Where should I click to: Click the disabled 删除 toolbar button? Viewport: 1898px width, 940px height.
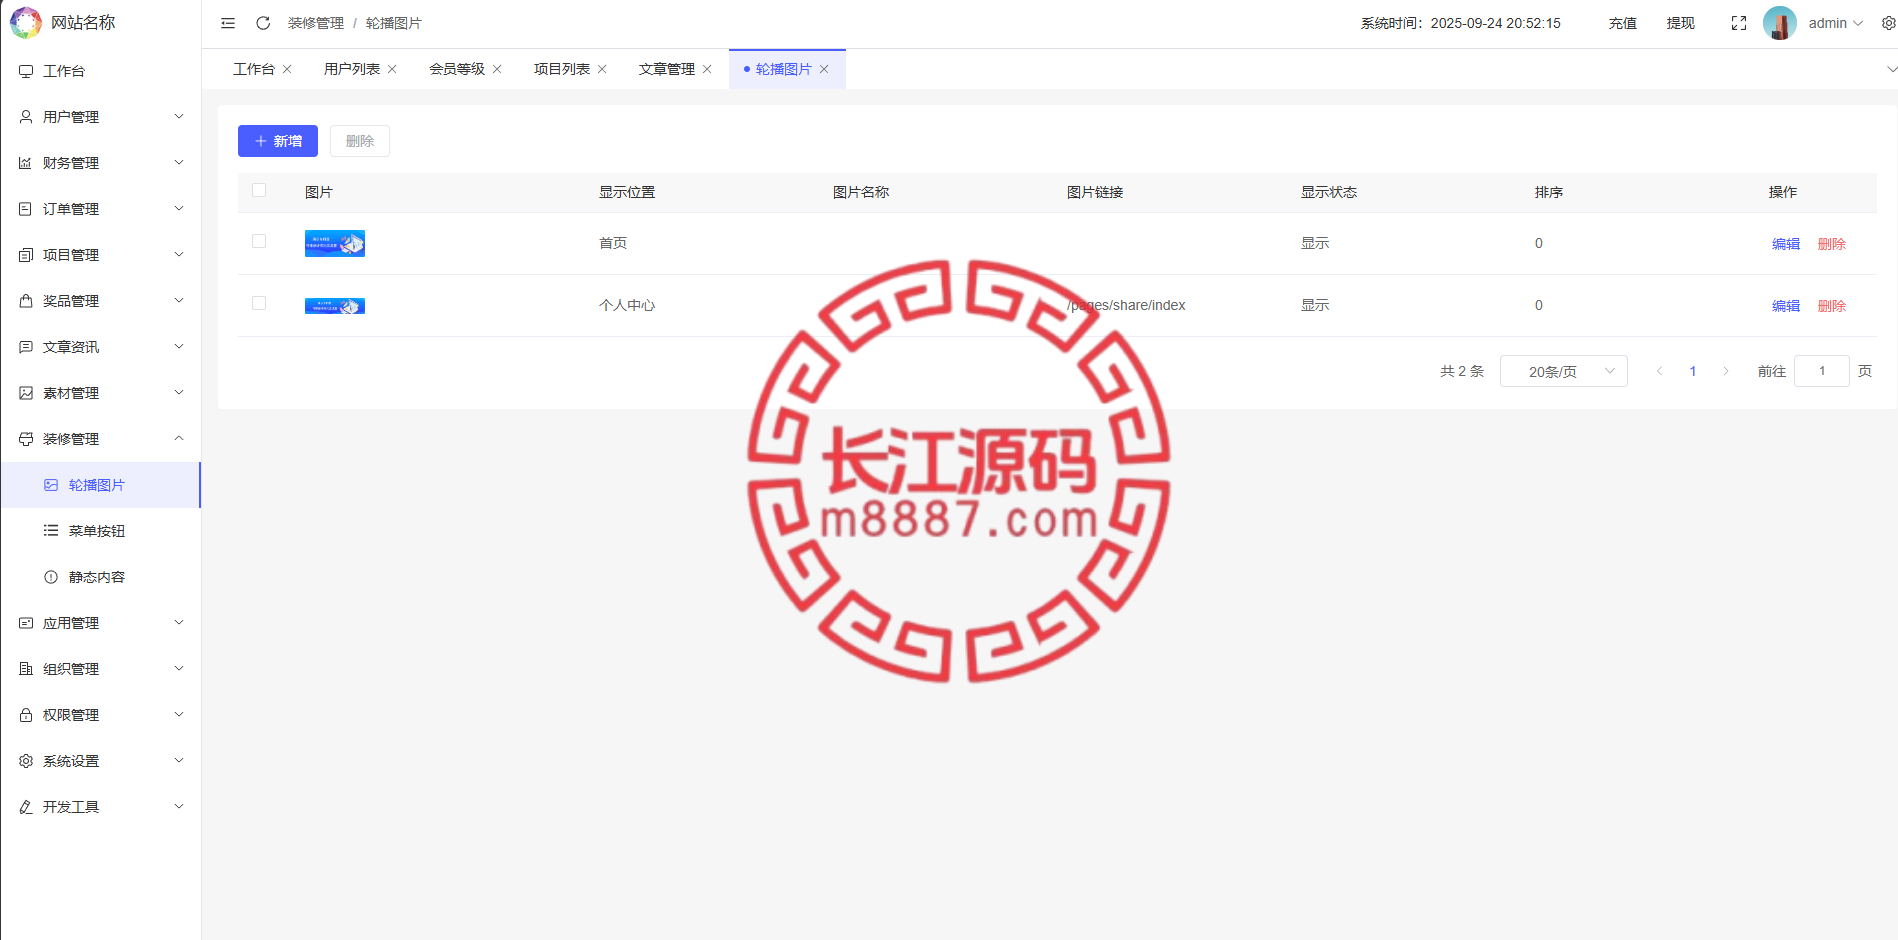click(360, 141)
